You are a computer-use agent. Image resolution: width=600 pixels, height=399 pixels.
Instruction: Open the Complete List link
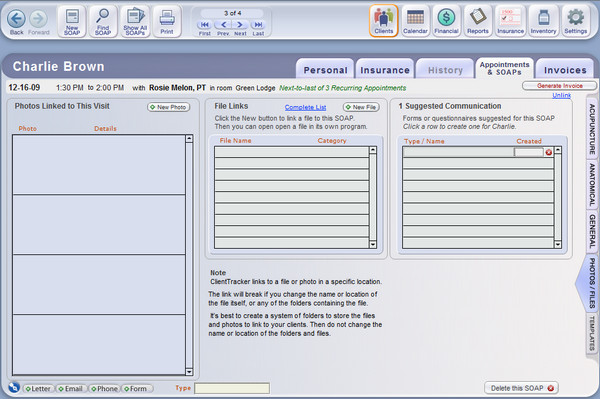click(305, 107)
